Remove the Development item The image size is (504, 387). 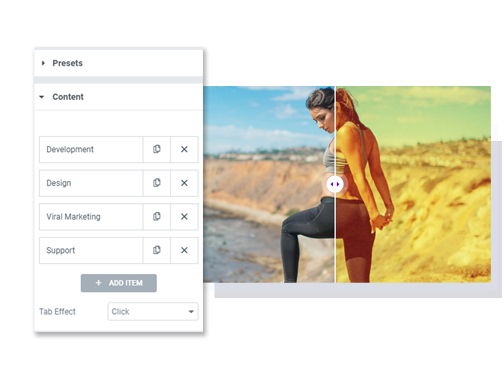click(x=184, y=149)
